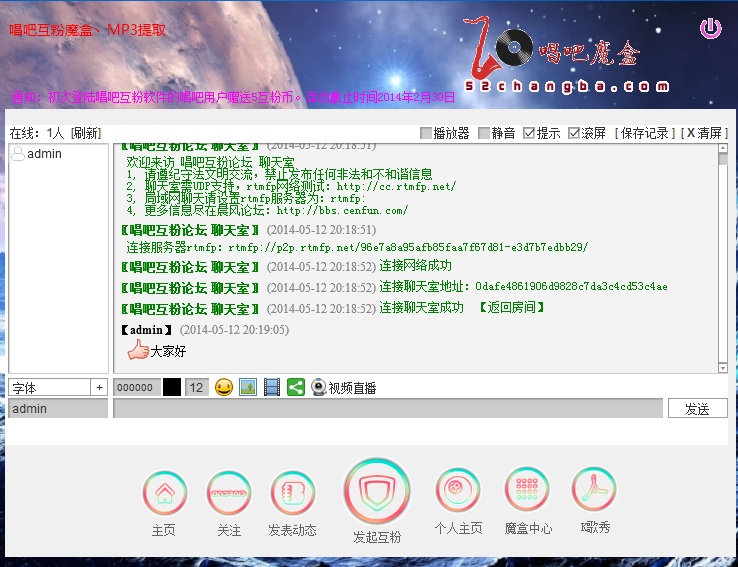Open 魔盒中心 from bottom bar
The image size is (738, 567).
[527, 491]
